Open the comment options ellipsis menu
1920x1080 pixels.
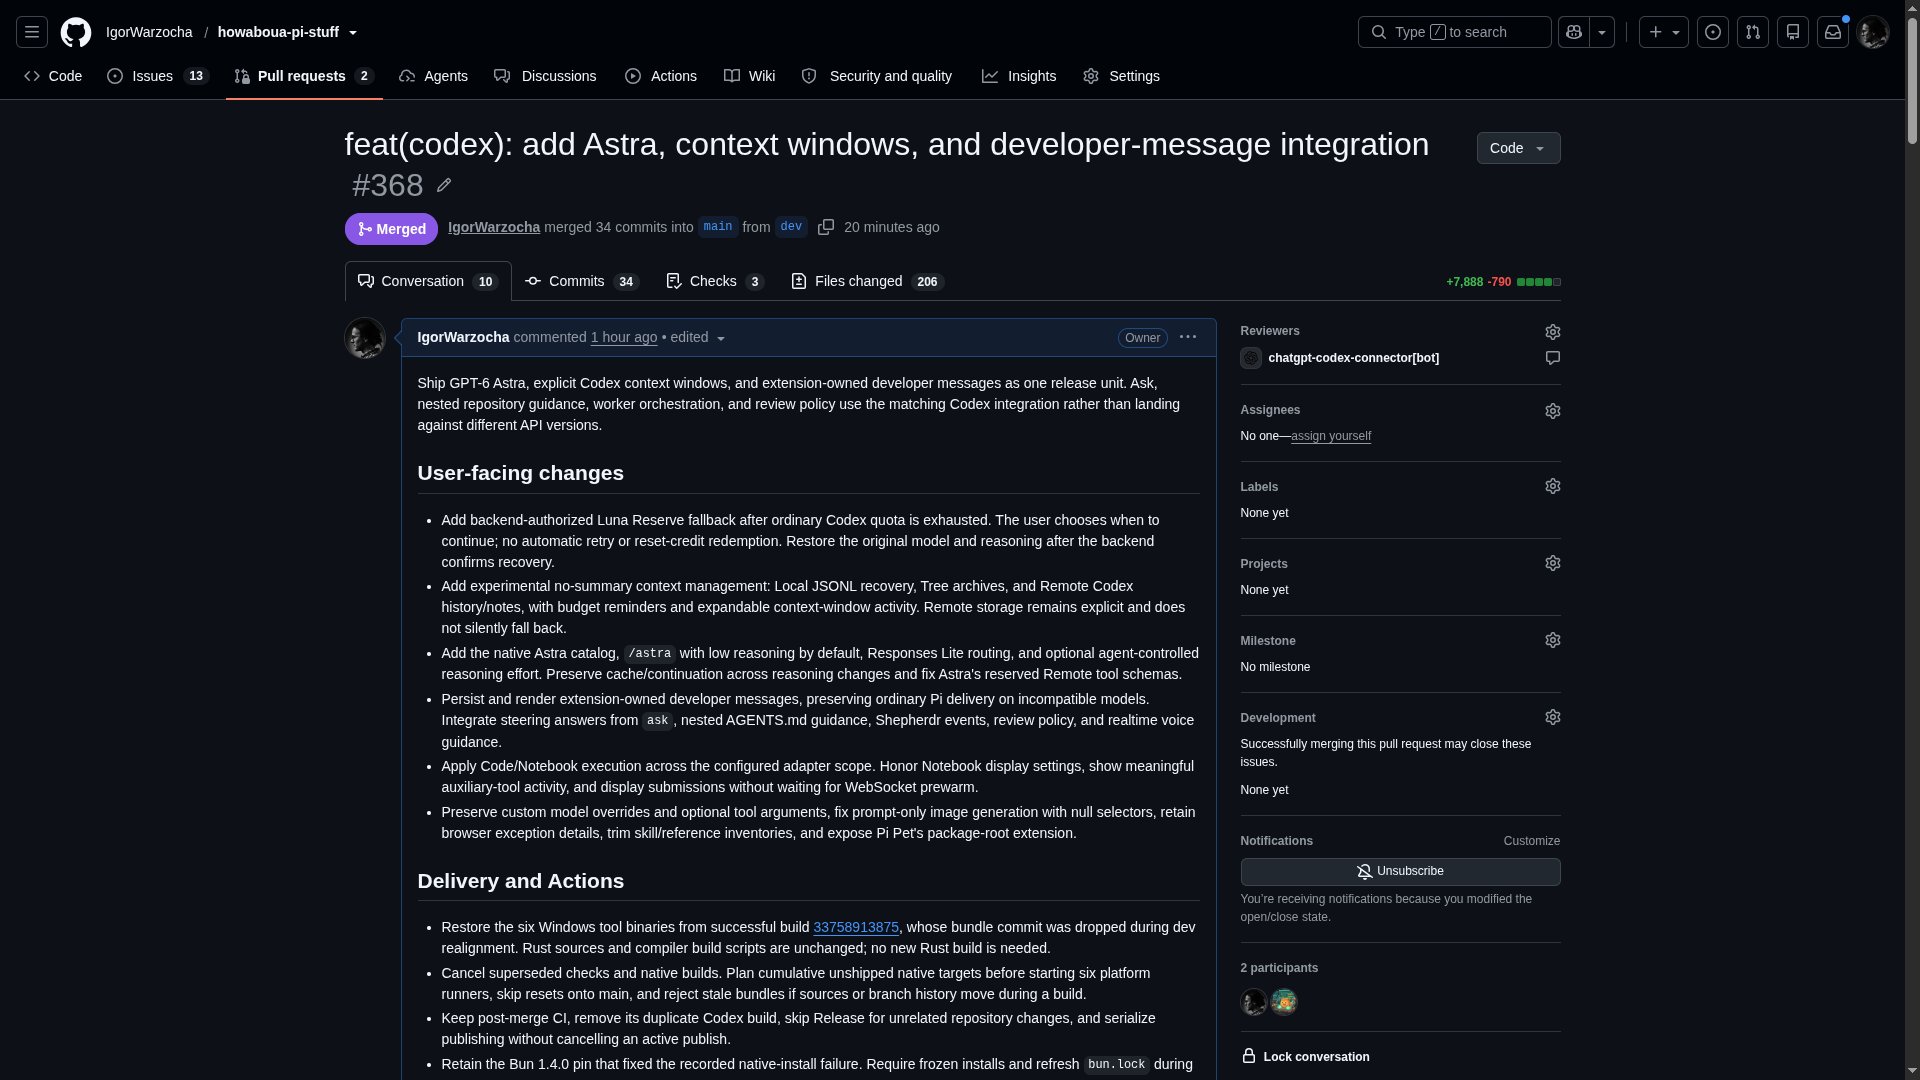[x=1188, y=337]
